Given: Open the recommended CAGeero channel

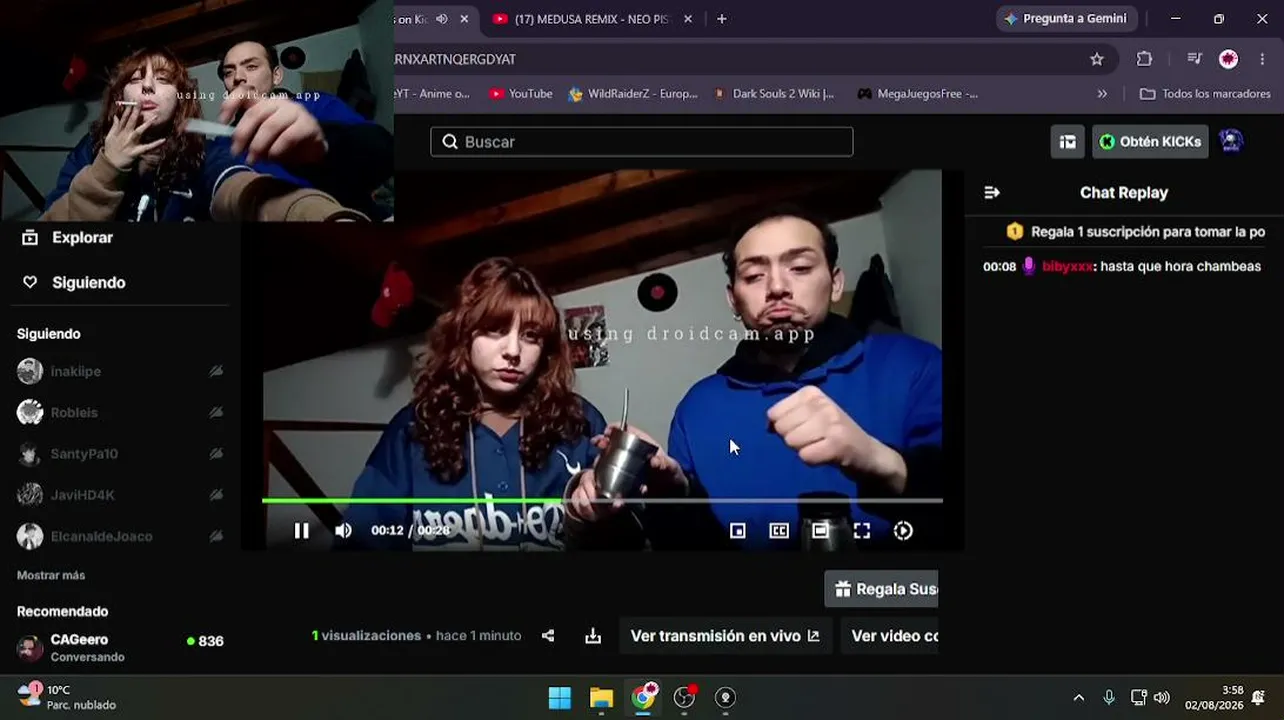Looking at the screenshot, I should (120, 648).
